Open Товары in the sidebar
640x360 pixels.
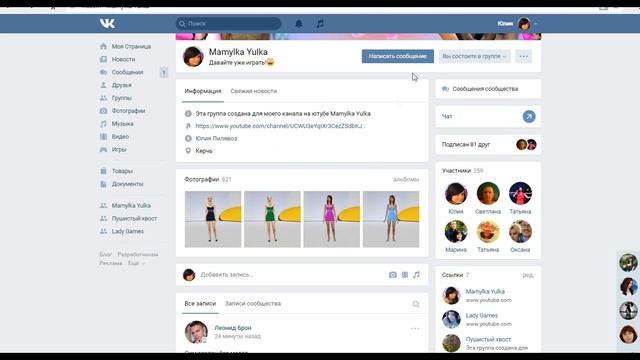122,171
